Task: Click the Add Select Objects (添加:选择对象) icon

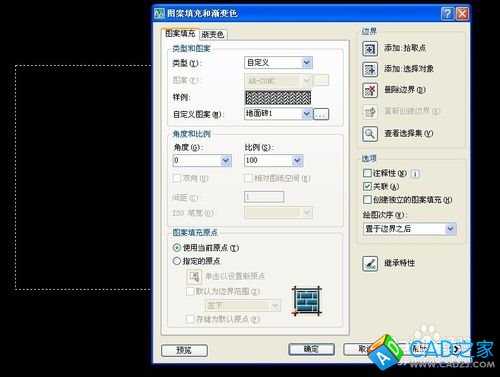Action: pyautogui.click(x=370, y=69)
